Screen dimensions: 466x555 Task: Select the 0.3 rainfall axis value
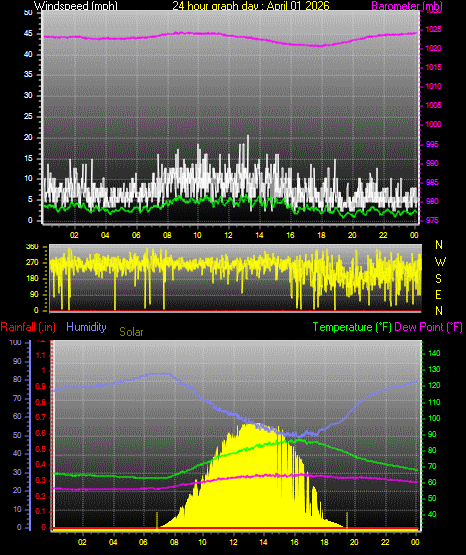coord(41,481)
